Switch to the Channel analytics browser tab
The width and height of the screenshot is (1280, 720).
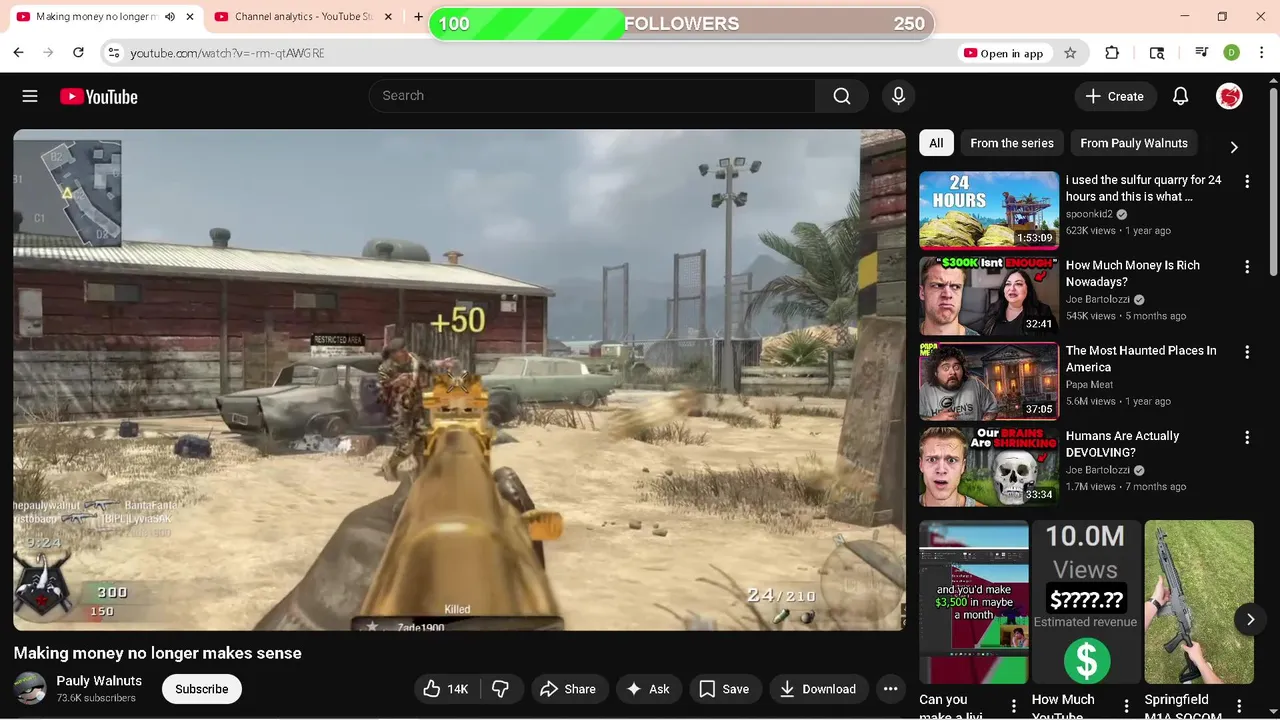tap(302, 17)
